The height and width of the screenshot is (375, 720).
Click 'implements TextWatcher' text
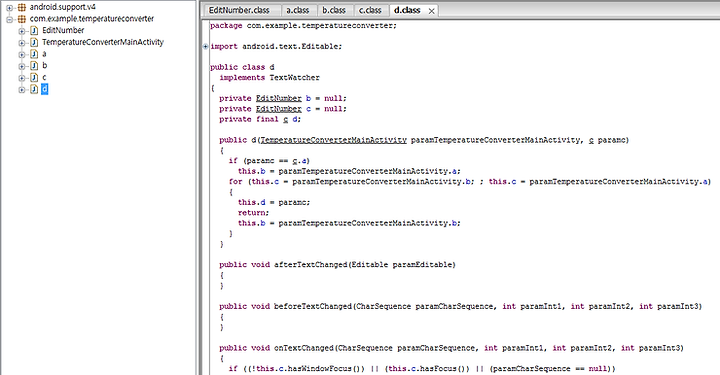click(x=269, y=78)
